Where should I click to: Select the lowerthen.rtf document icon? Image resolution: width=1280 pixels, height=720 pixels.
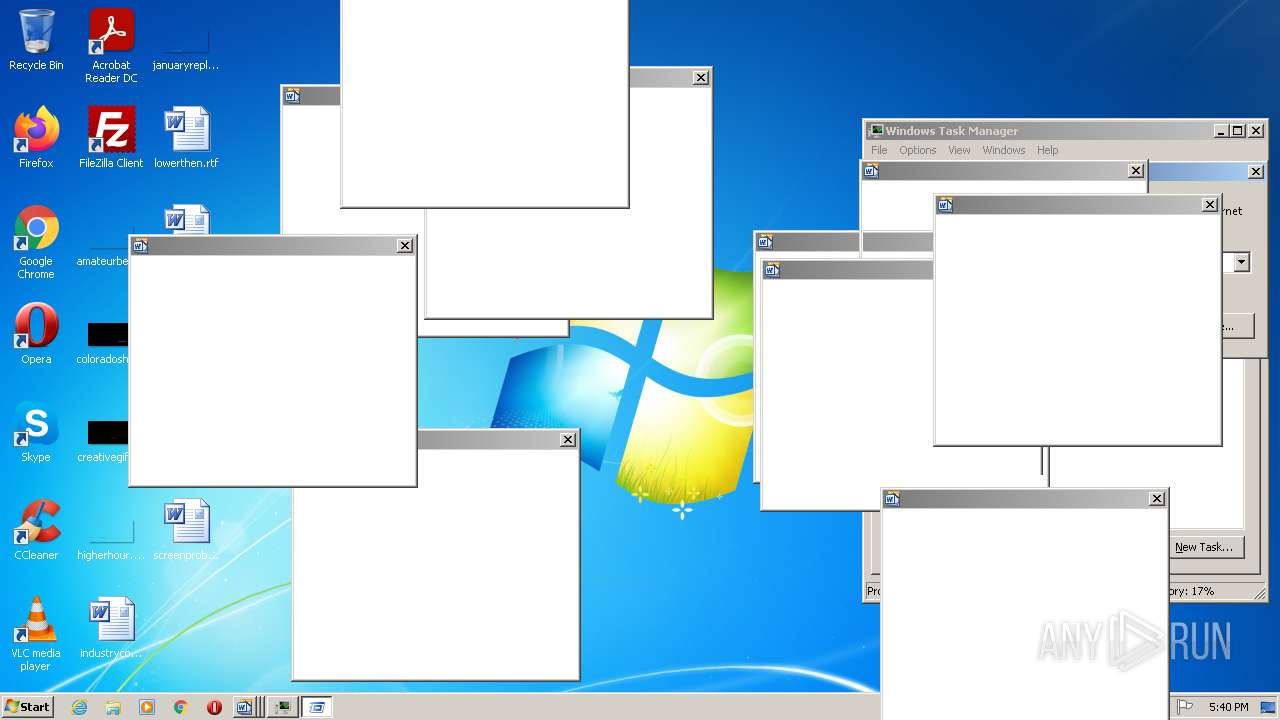tap(186, 137)
